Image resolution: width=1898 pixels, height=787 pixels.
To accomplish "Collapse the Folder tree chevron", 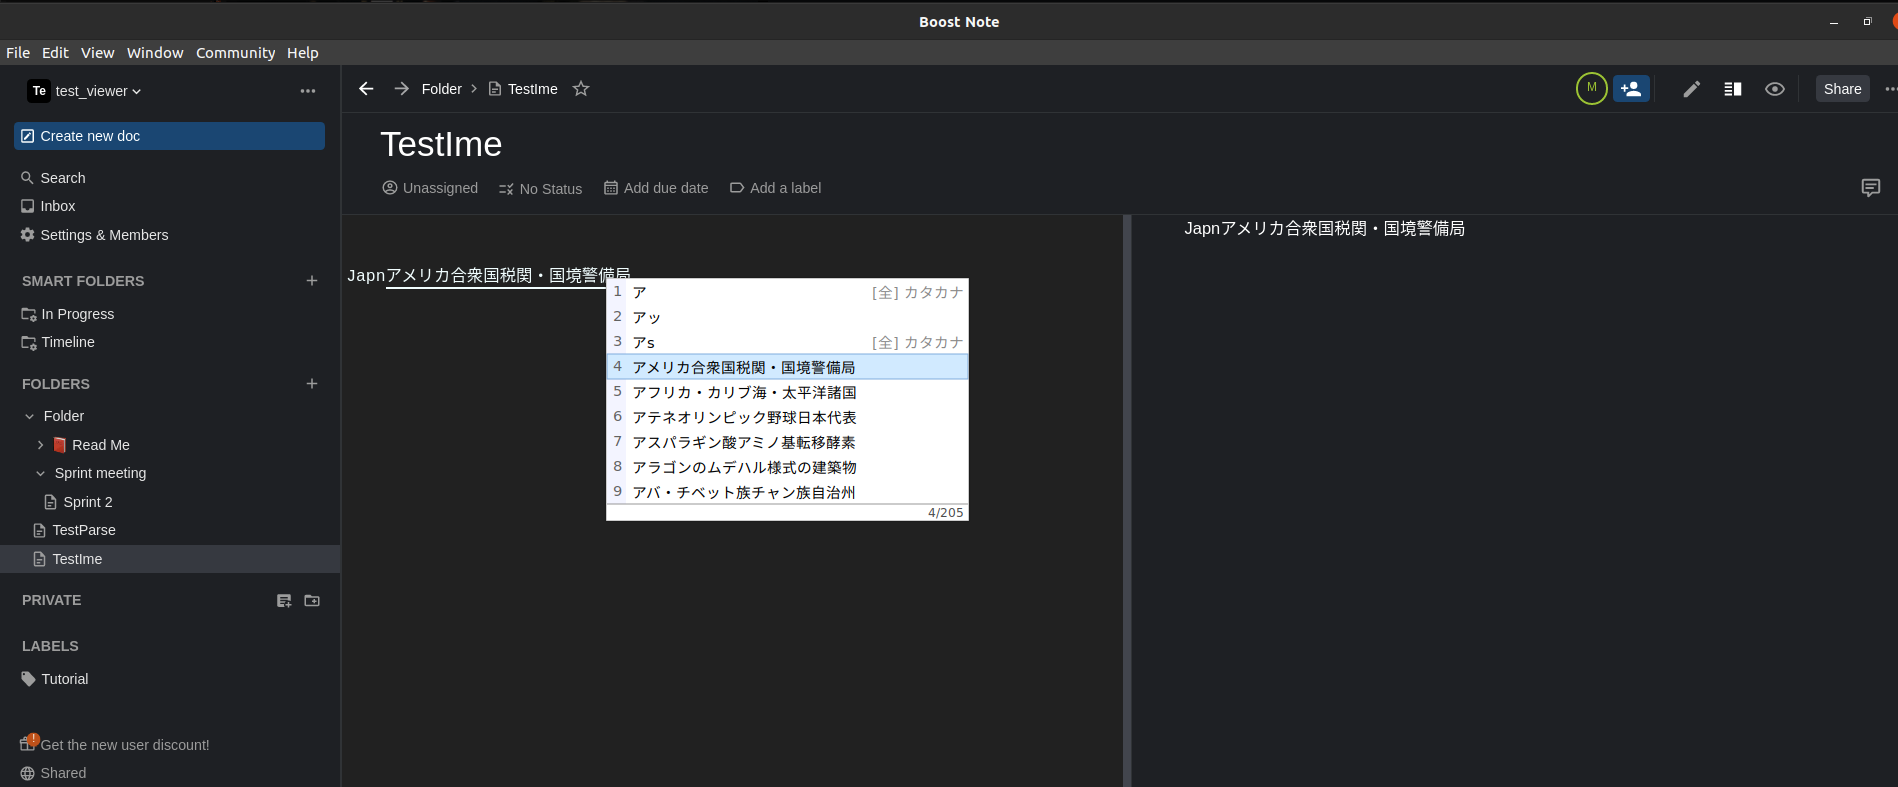I will [x=29, y=416].
